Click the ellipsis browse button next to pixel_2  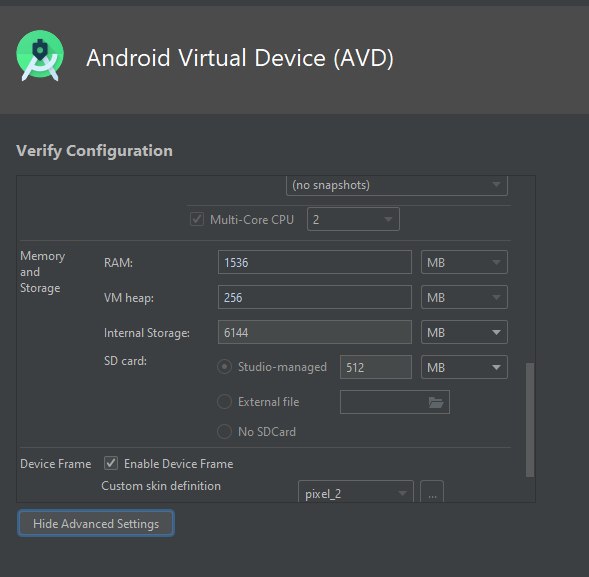coord(432,491)
